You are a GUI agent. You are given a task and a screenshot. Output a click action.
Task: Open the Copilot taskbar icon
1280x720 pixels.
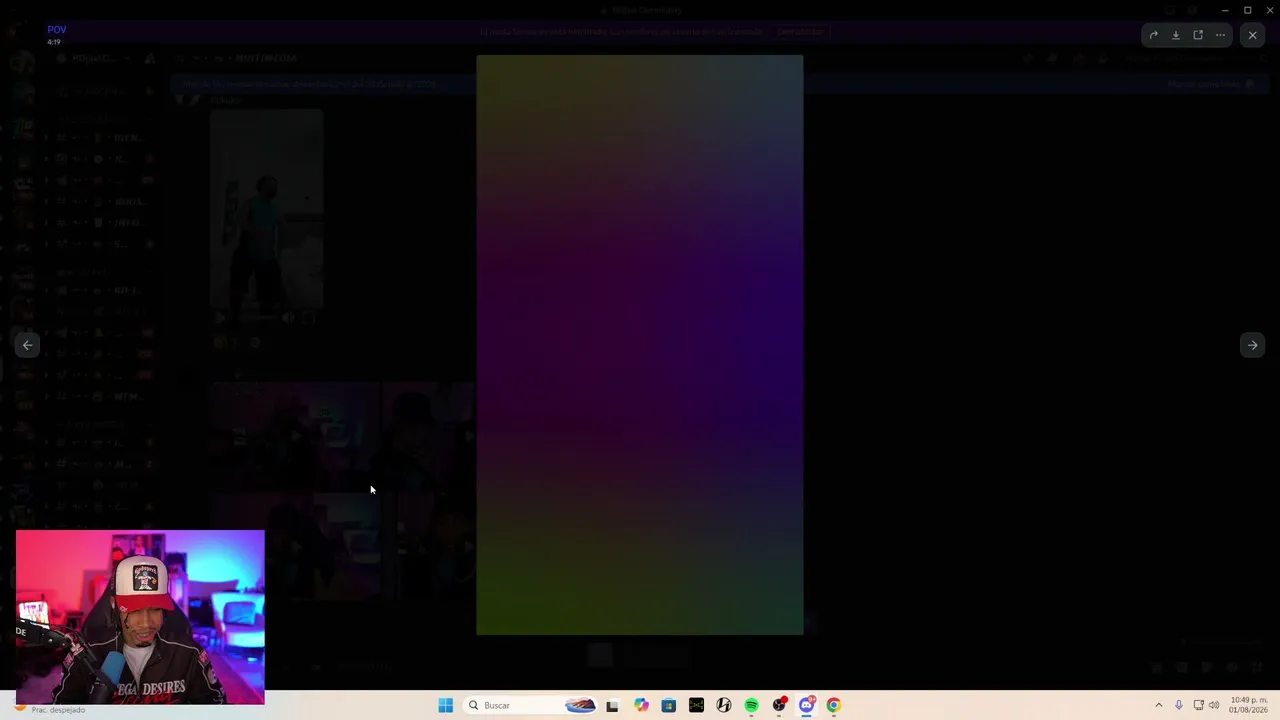(641, 705)
